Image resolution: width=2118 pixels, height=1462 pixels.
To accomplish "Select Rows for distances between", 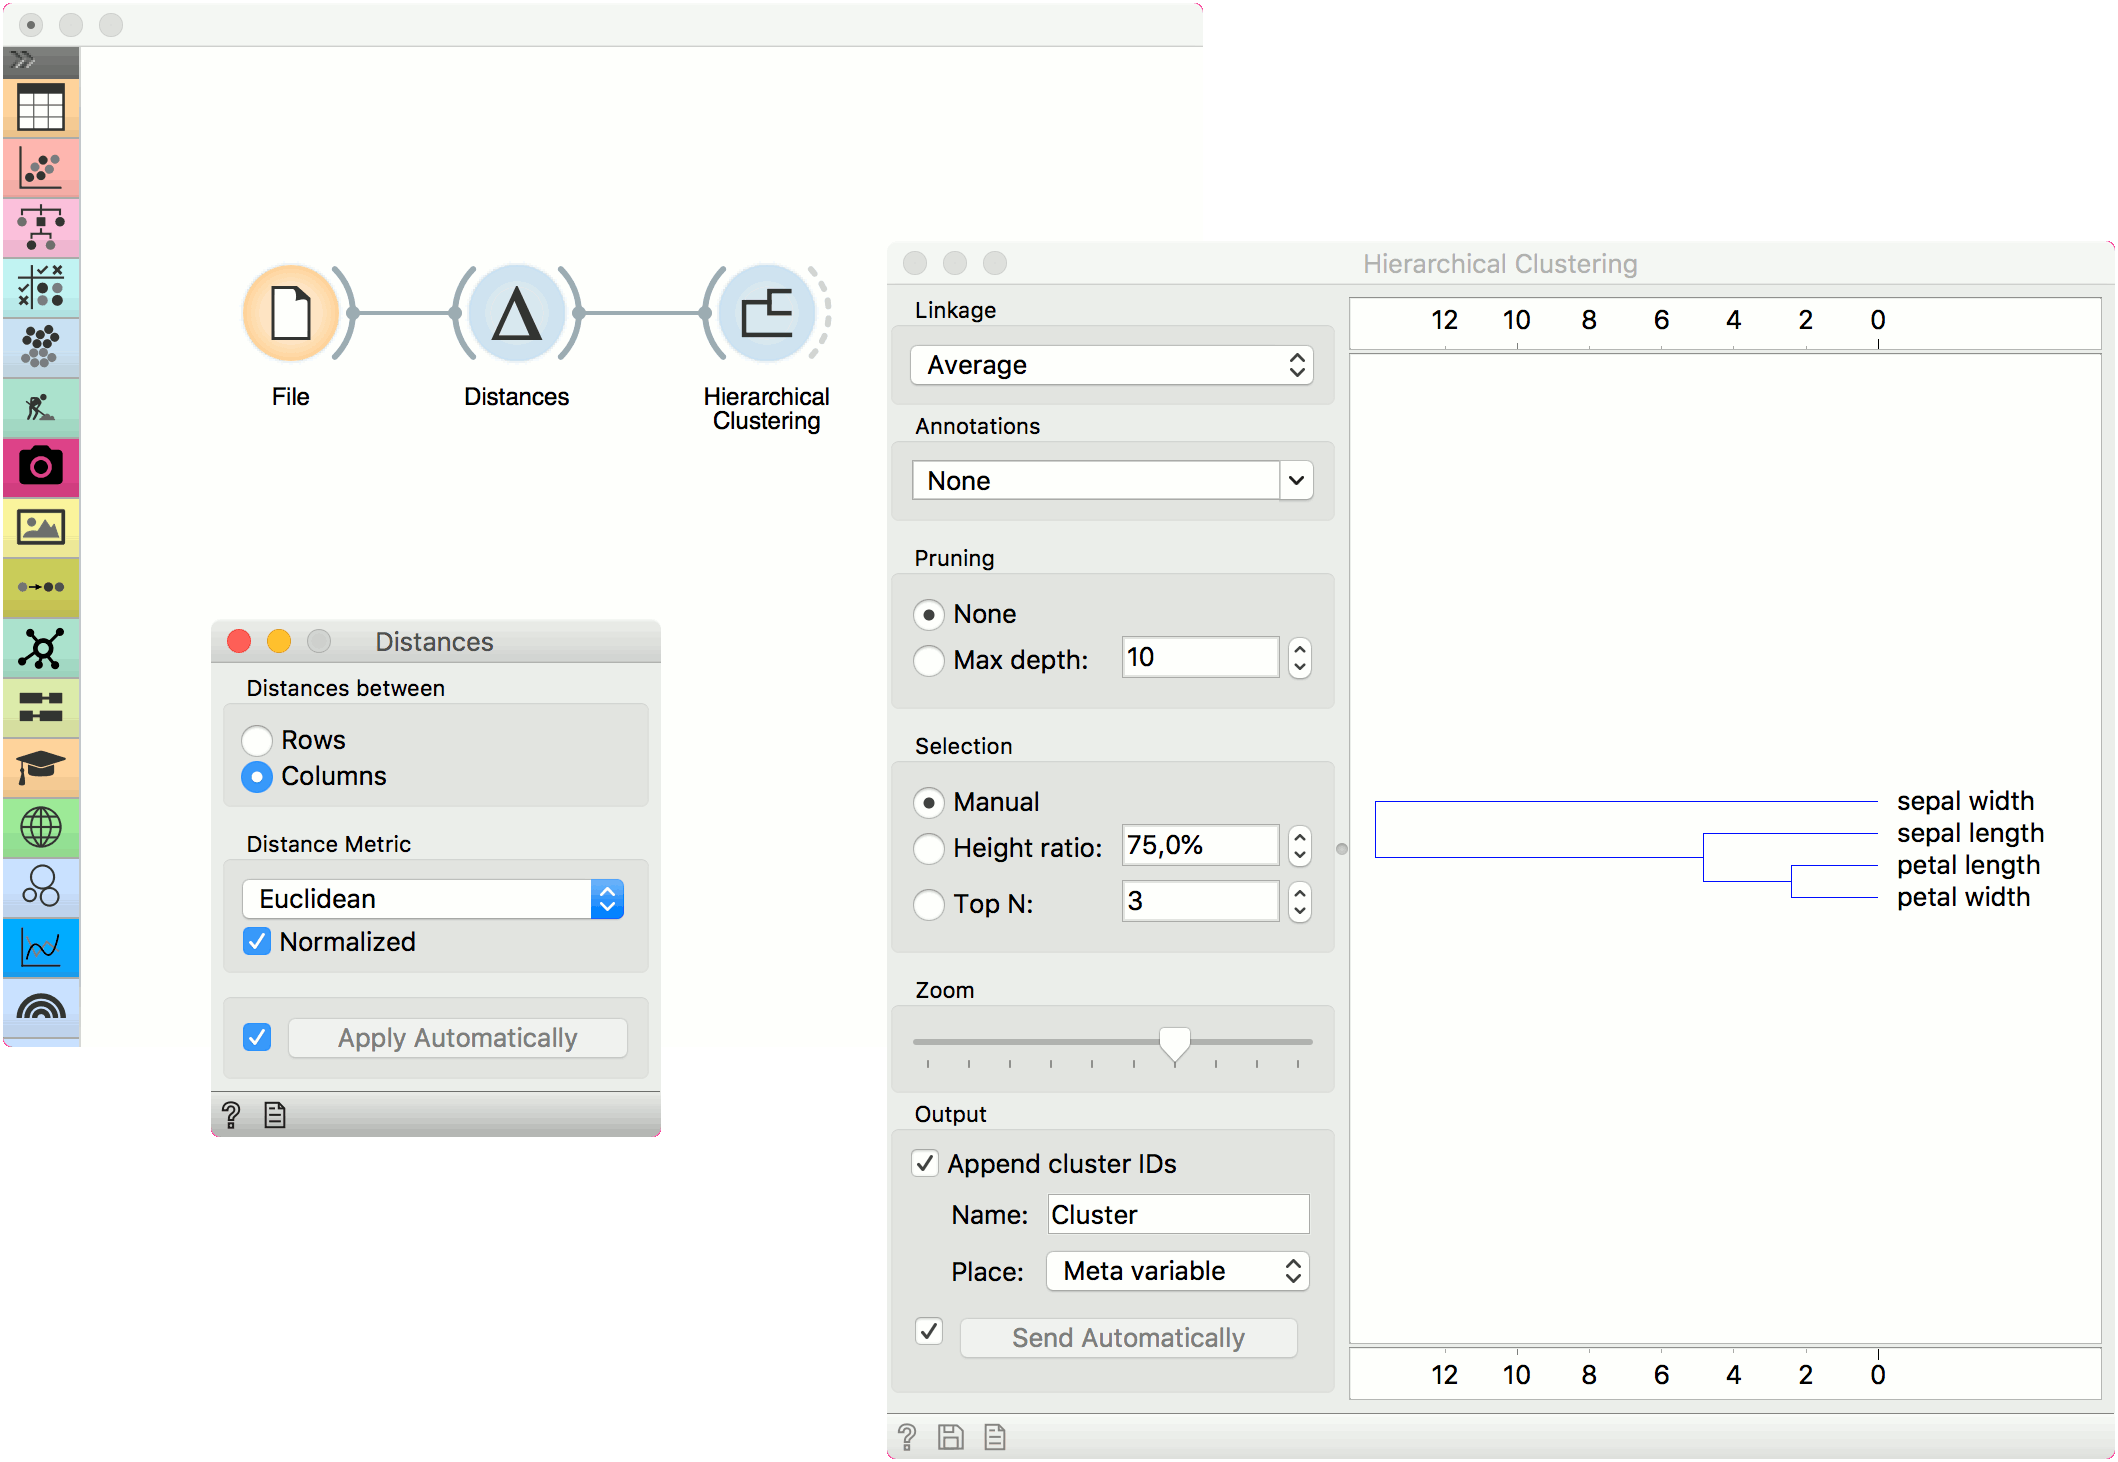I will point(258,740).
